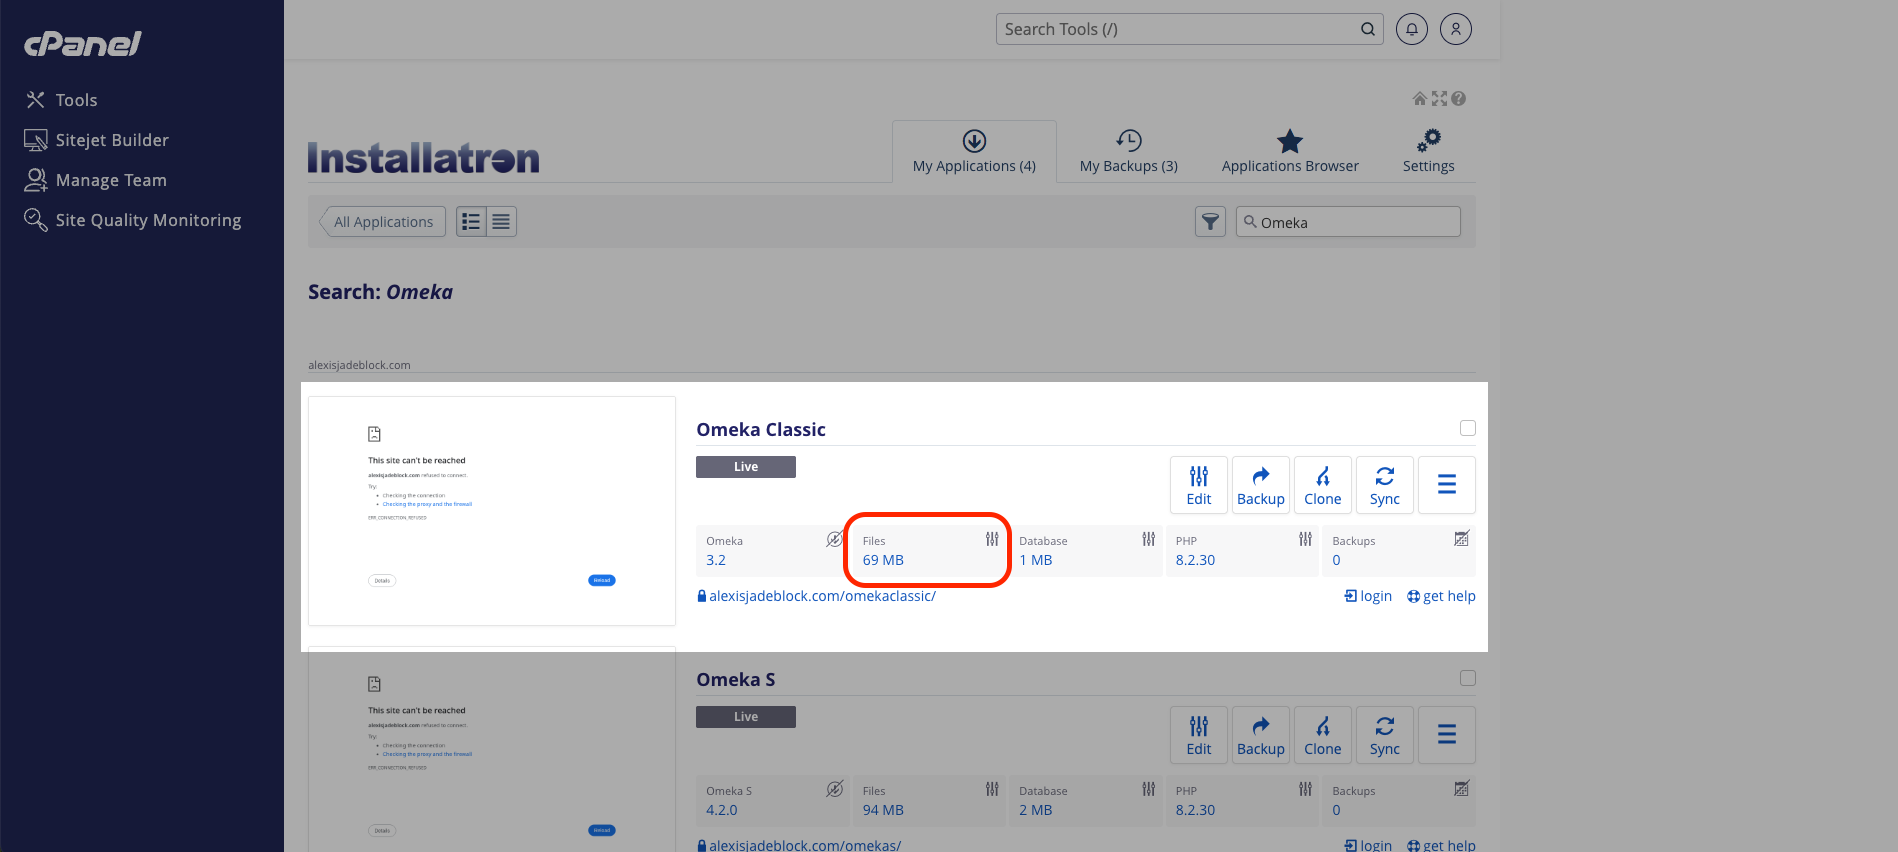Click the 94 MB files value
Viewport: 1898px width, 852px height.
pyautogui.click(x=883, y=810)
